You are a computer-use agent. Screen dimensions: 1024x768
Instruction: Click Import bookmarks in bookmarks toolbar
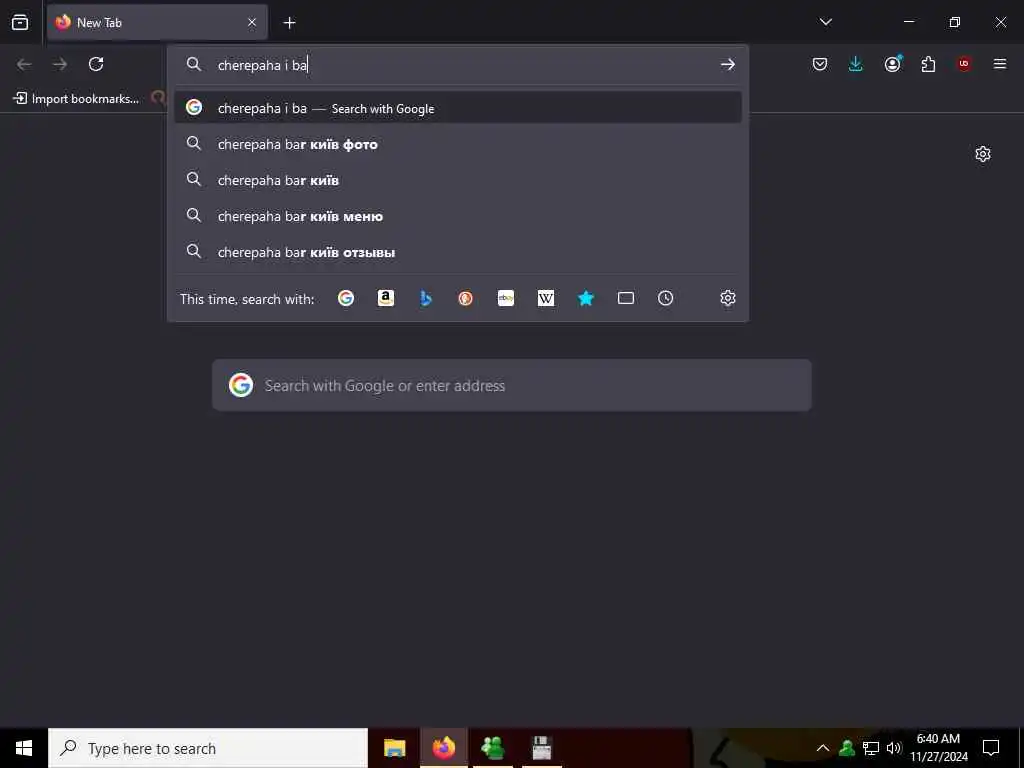[76, 99]
